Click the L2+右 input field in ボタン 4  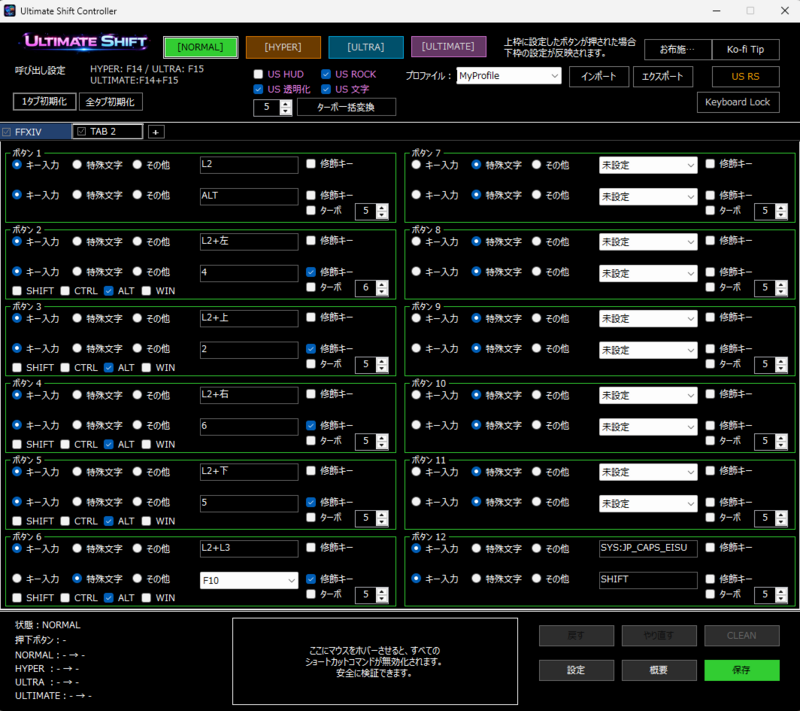(249, 395)
